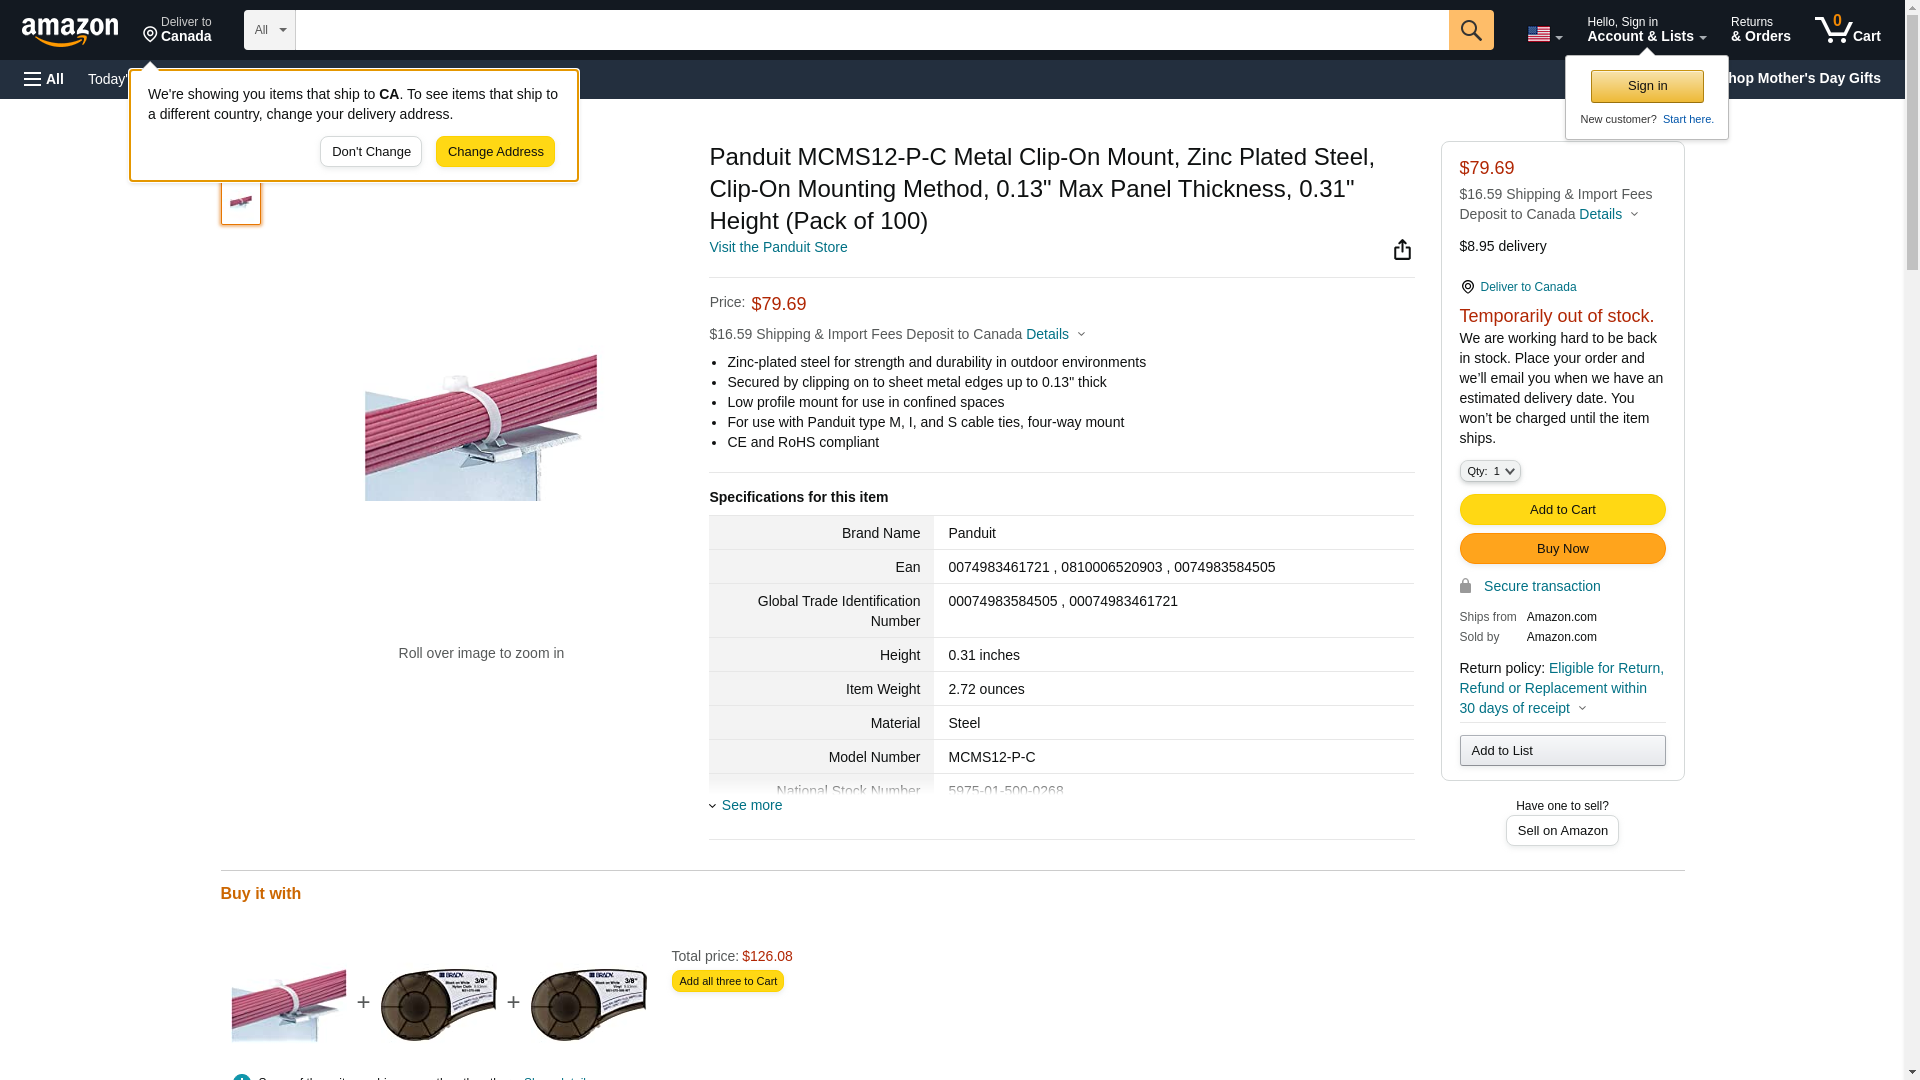The height and width of the screenshot is (1080, 1920).
Task: Open Account & Lists menu
Action: point(1645,30)
